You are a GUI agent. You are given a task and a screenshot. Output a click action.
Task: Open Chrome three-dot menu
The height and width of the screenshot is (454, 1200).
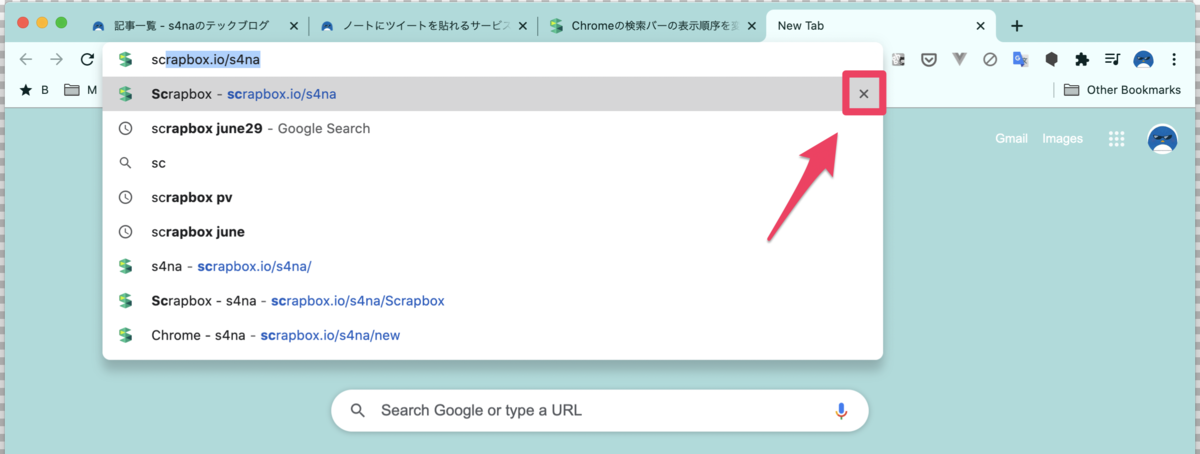1174,60
